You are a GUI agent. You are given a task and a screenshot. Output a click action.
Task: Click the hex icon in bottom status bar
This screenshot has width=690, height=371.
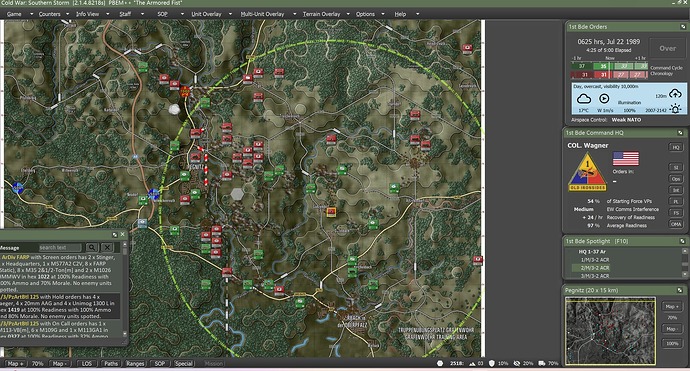(x=440, y=364)
